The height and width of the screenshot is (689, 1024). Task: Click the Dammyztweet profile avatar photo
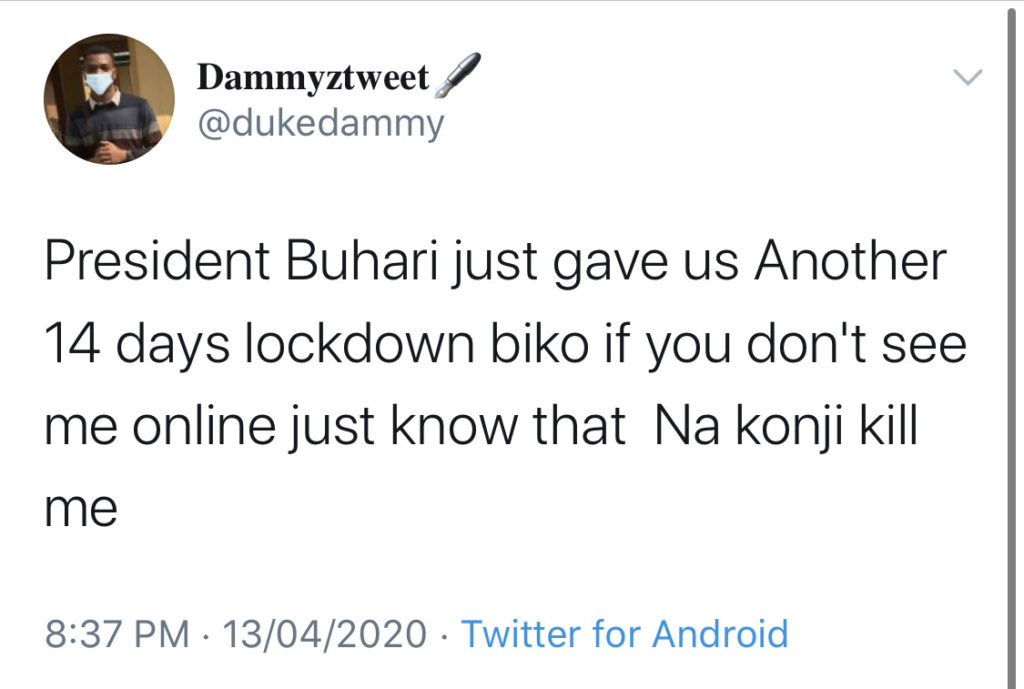[x=109, y=99]
